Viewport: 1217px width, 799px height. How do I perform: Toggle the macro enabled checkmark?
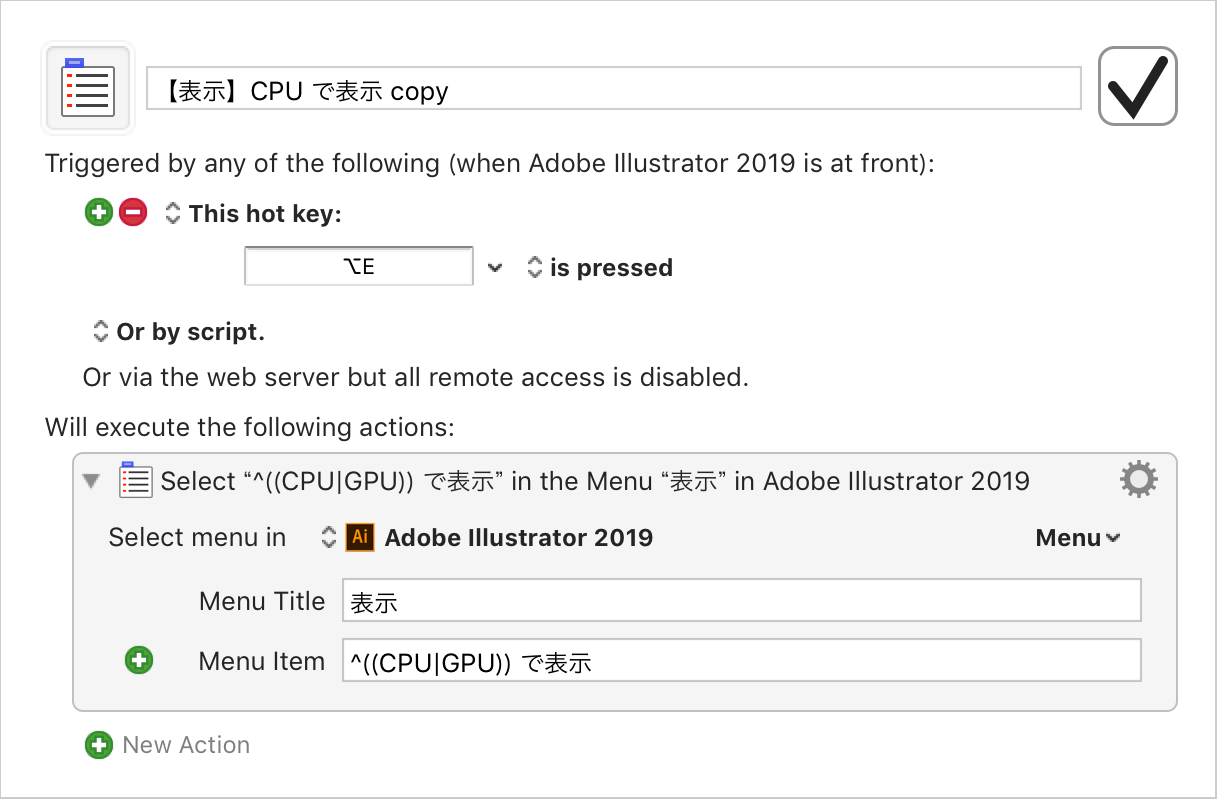coord(1137,87)
